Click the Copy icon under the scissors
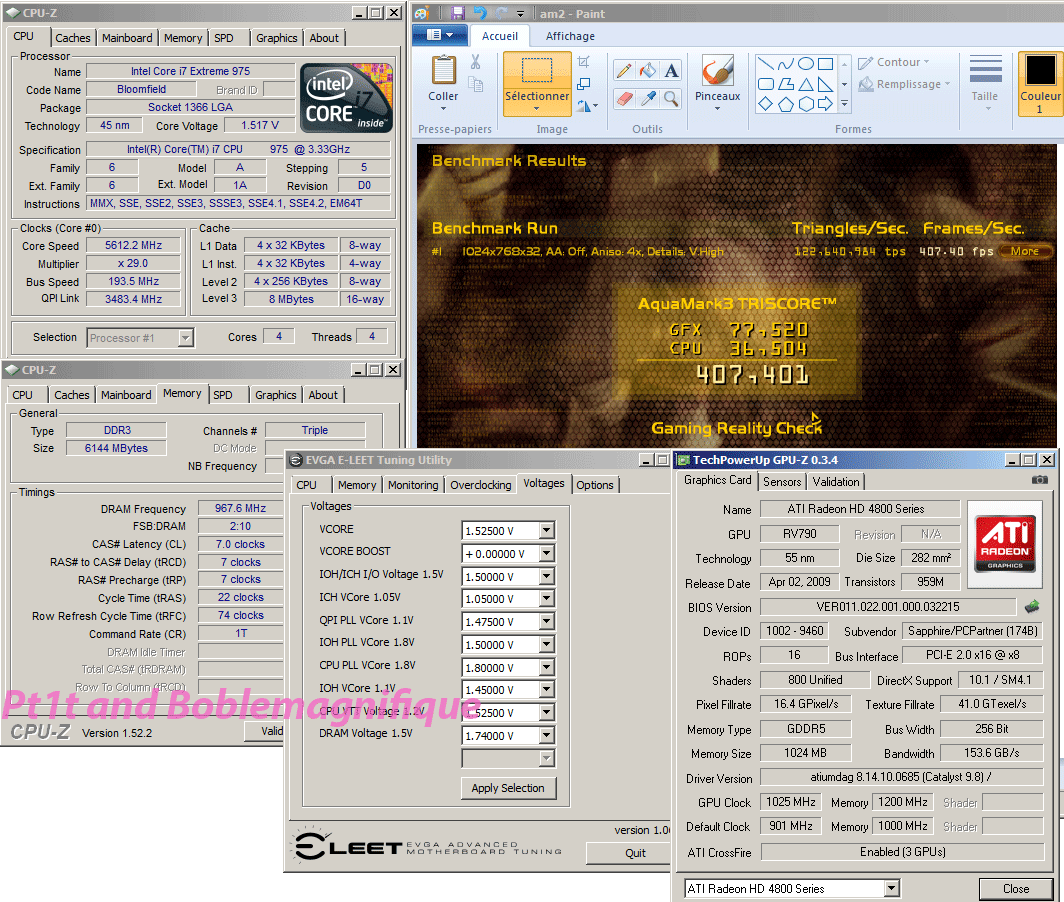This screenshot has width=1064, height=902. pyautogui.click(x=476, y=85)
